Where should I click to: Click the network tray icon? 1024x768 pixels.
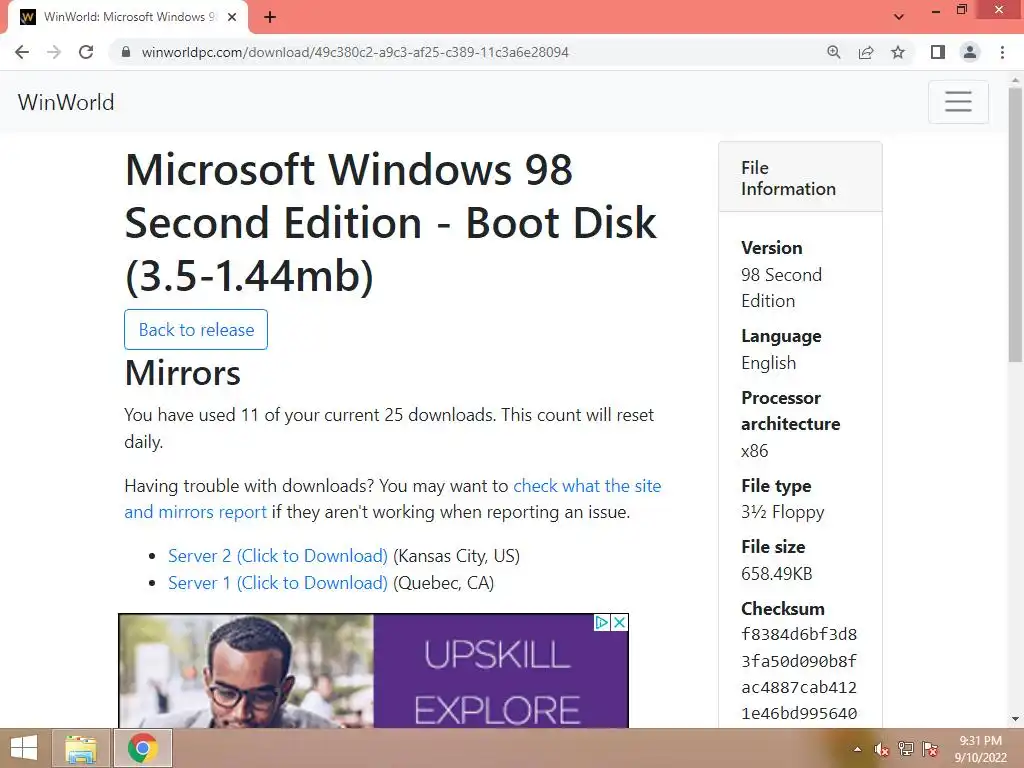click(x=906, y=749)
